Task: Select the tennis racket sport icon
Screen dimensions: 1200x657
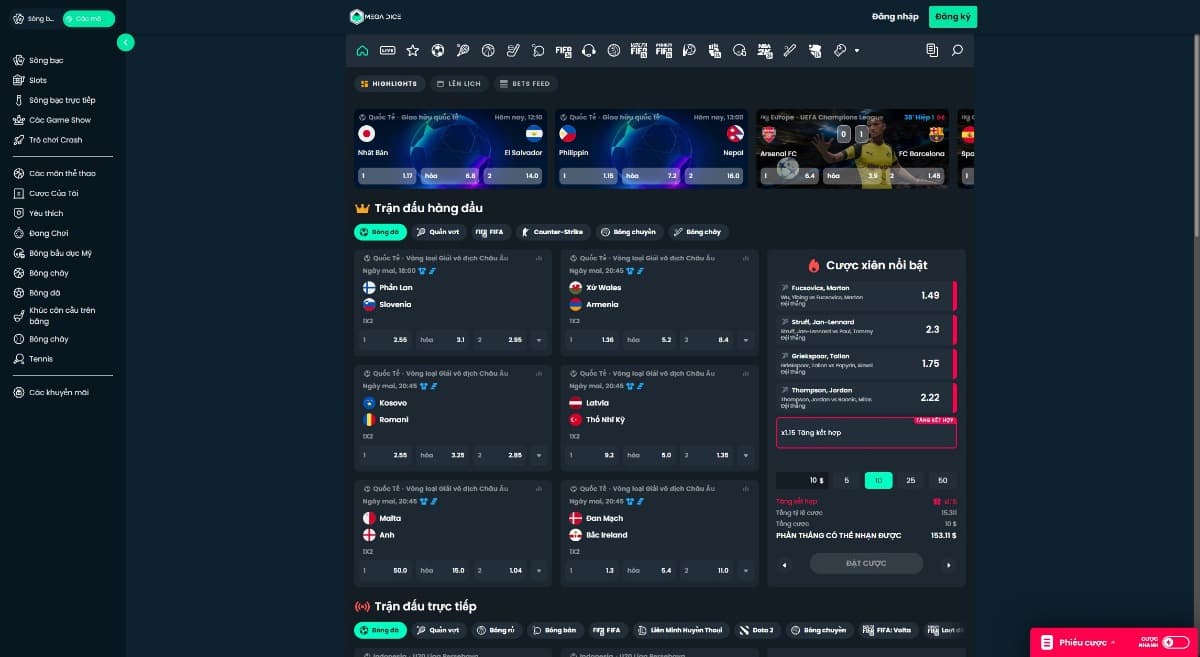Action: pyautogui.click(x=463, y=50)
